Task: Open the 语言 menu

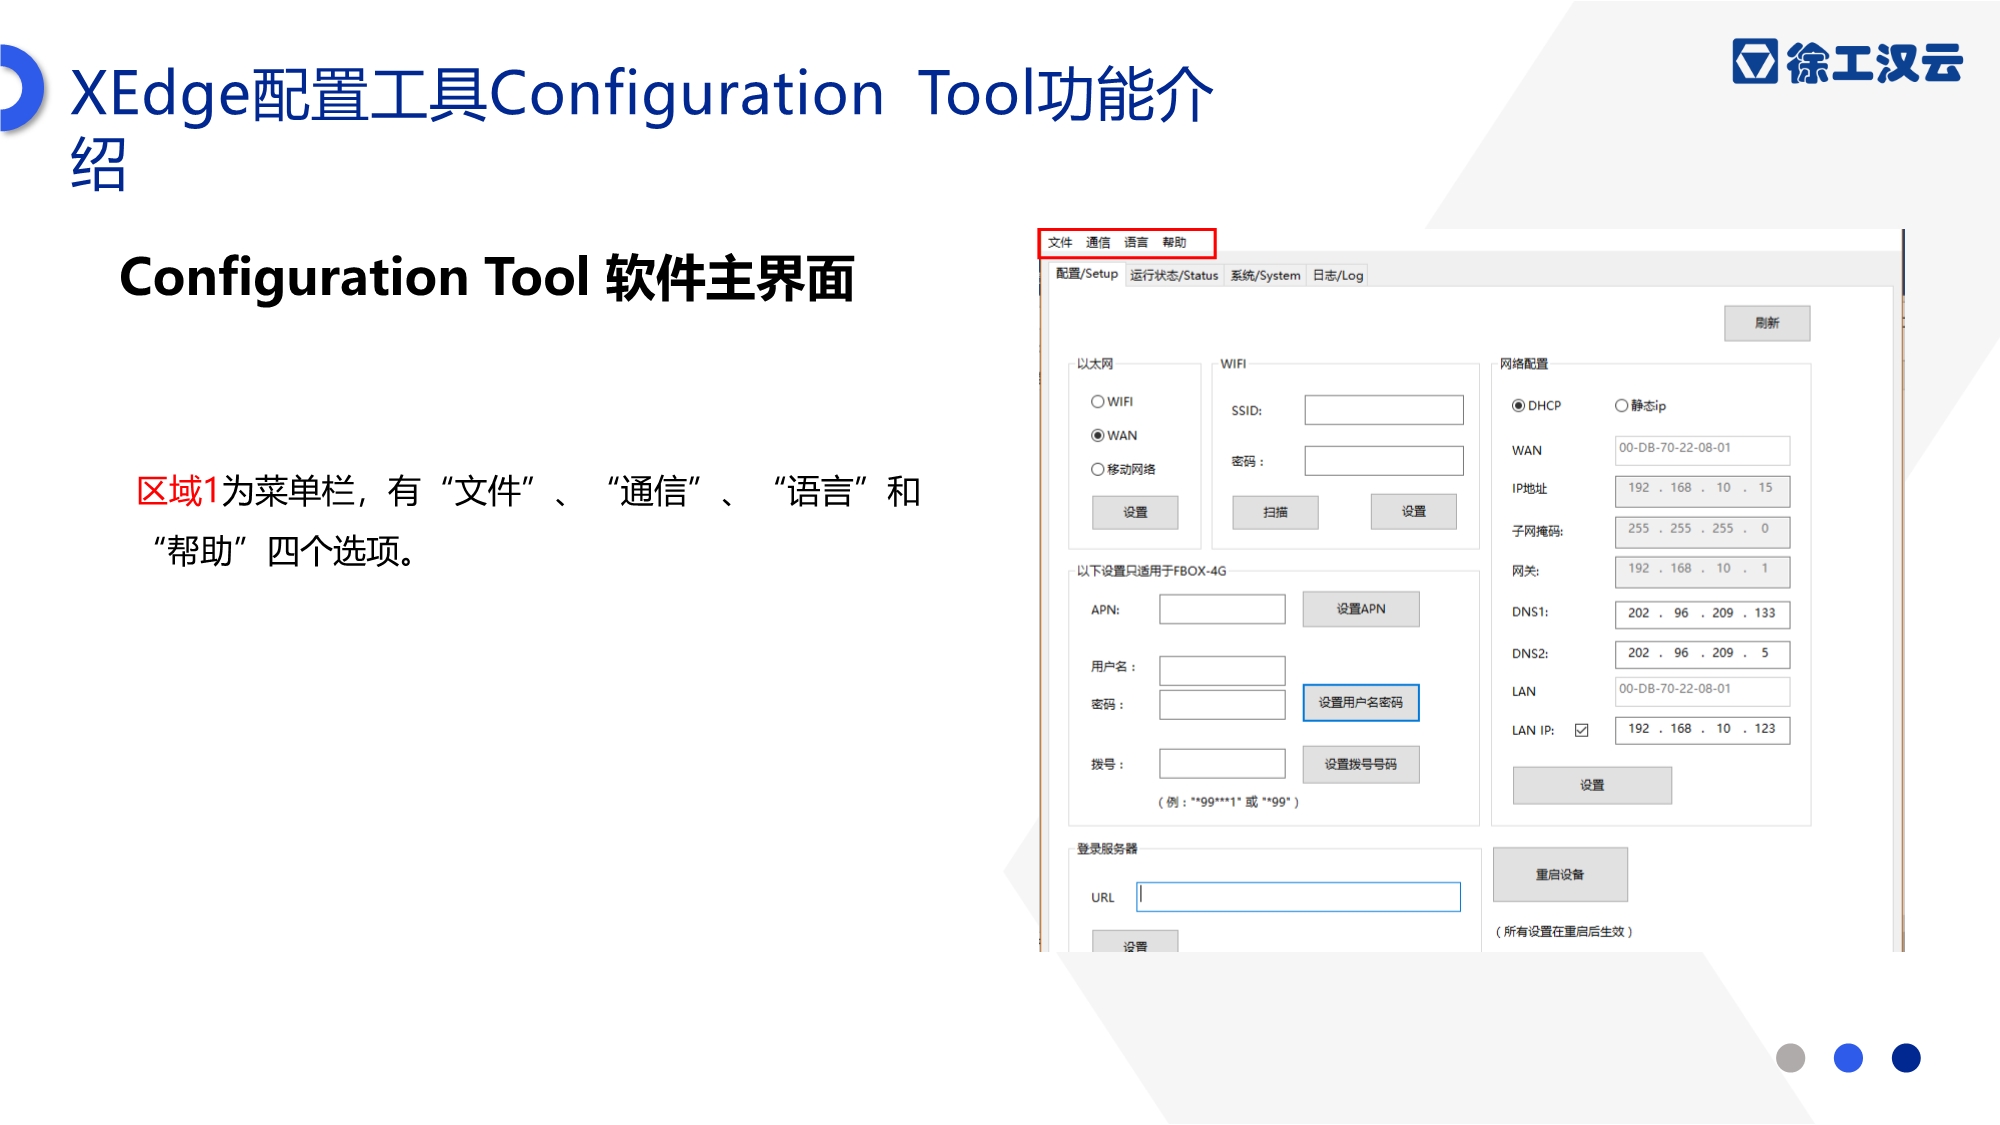Action: pyautogui.click(x=1136, y=243)
